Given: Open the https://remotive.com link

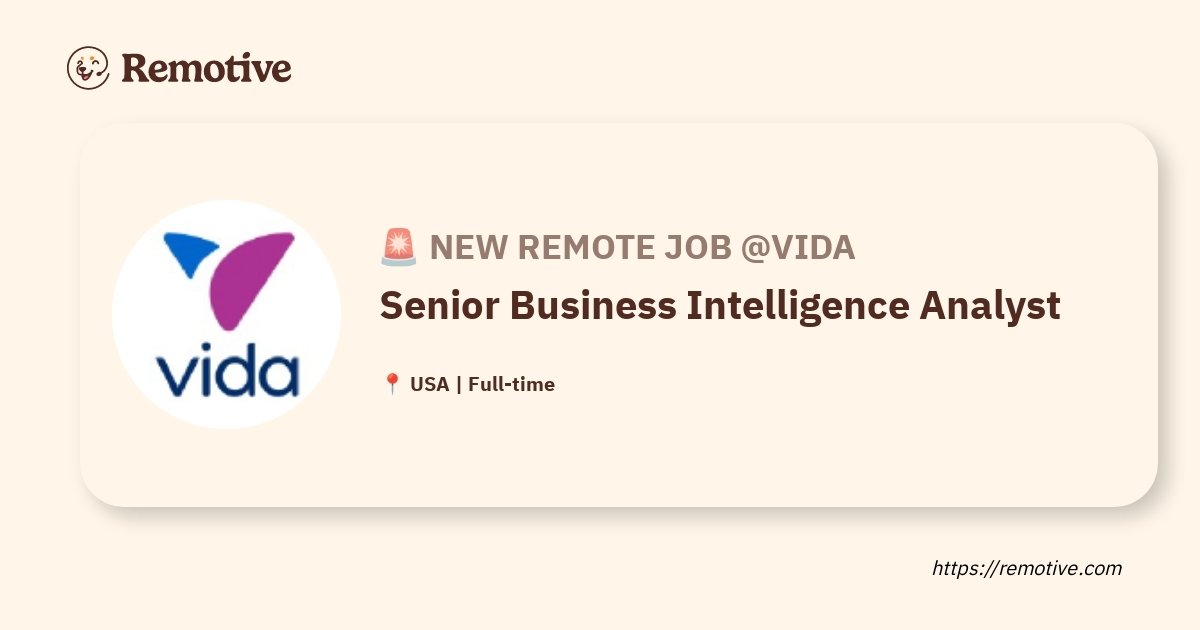Looking at the screenshot, I should (x=1028, y=568).
